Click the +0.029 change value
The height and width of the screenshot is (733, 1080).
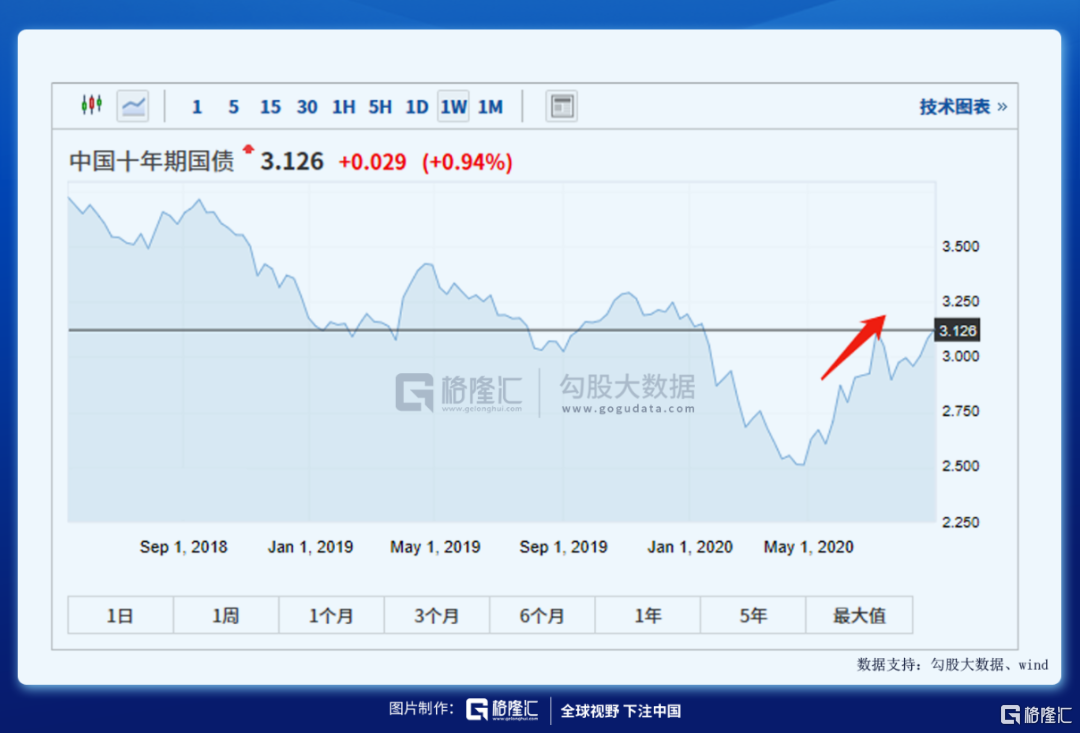[373, 162]
